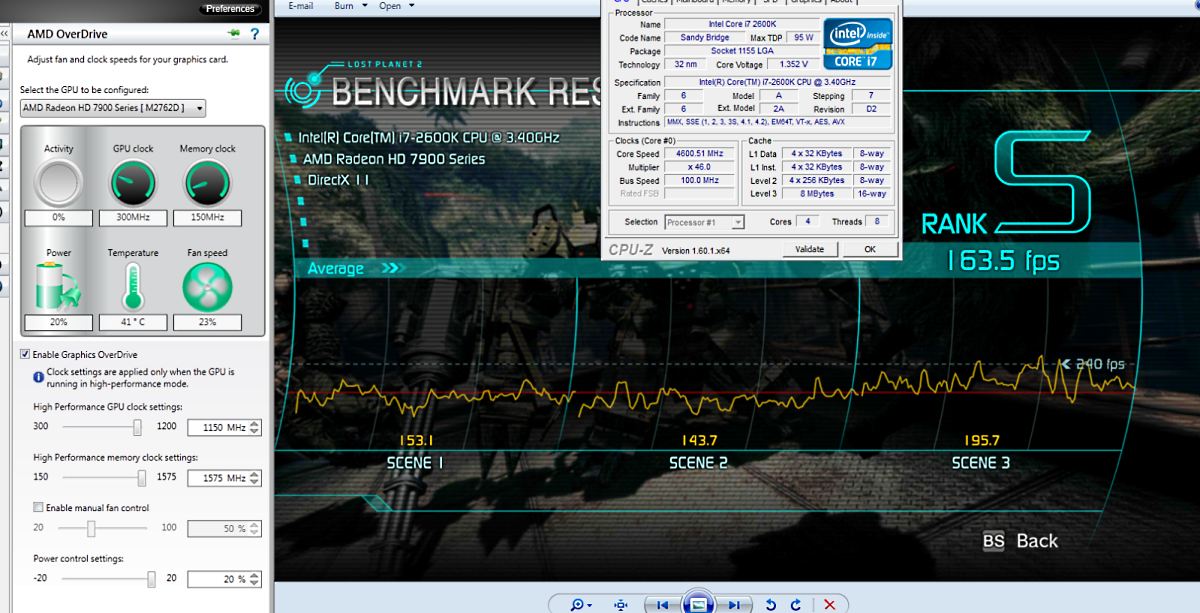1200x613 pixels.
Task: Click Back in the benchmark results
Action: (x=1037, y=541)
